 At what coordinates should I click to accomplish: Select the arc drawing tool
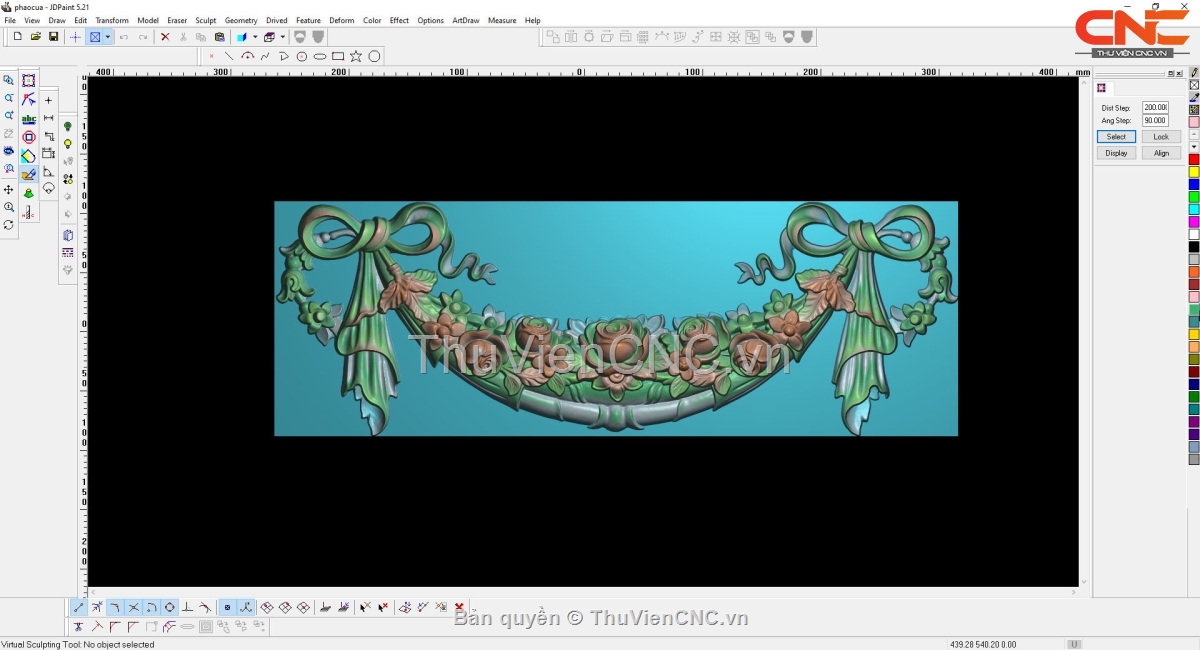tap(248, 56)
